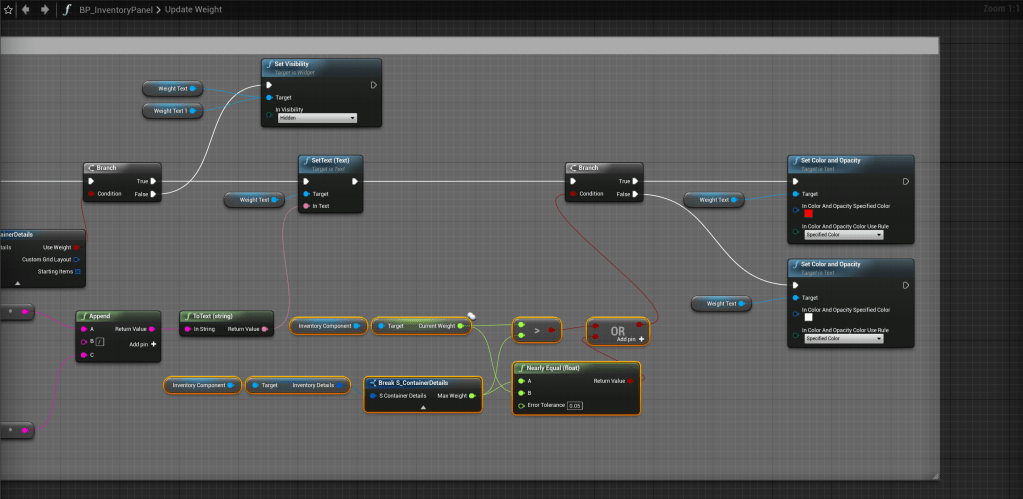Image resolution: width=1023 pixels, height=499 pixels.
Task: Toggle the Starting Items pin
Action: (76, 271)
